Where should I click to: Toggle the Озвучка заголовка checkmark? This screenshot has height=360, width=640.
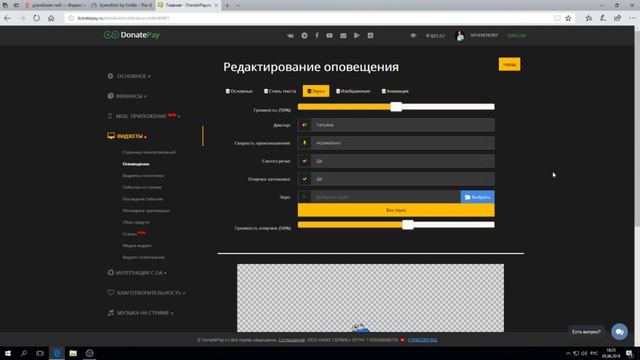coord(304,179)
